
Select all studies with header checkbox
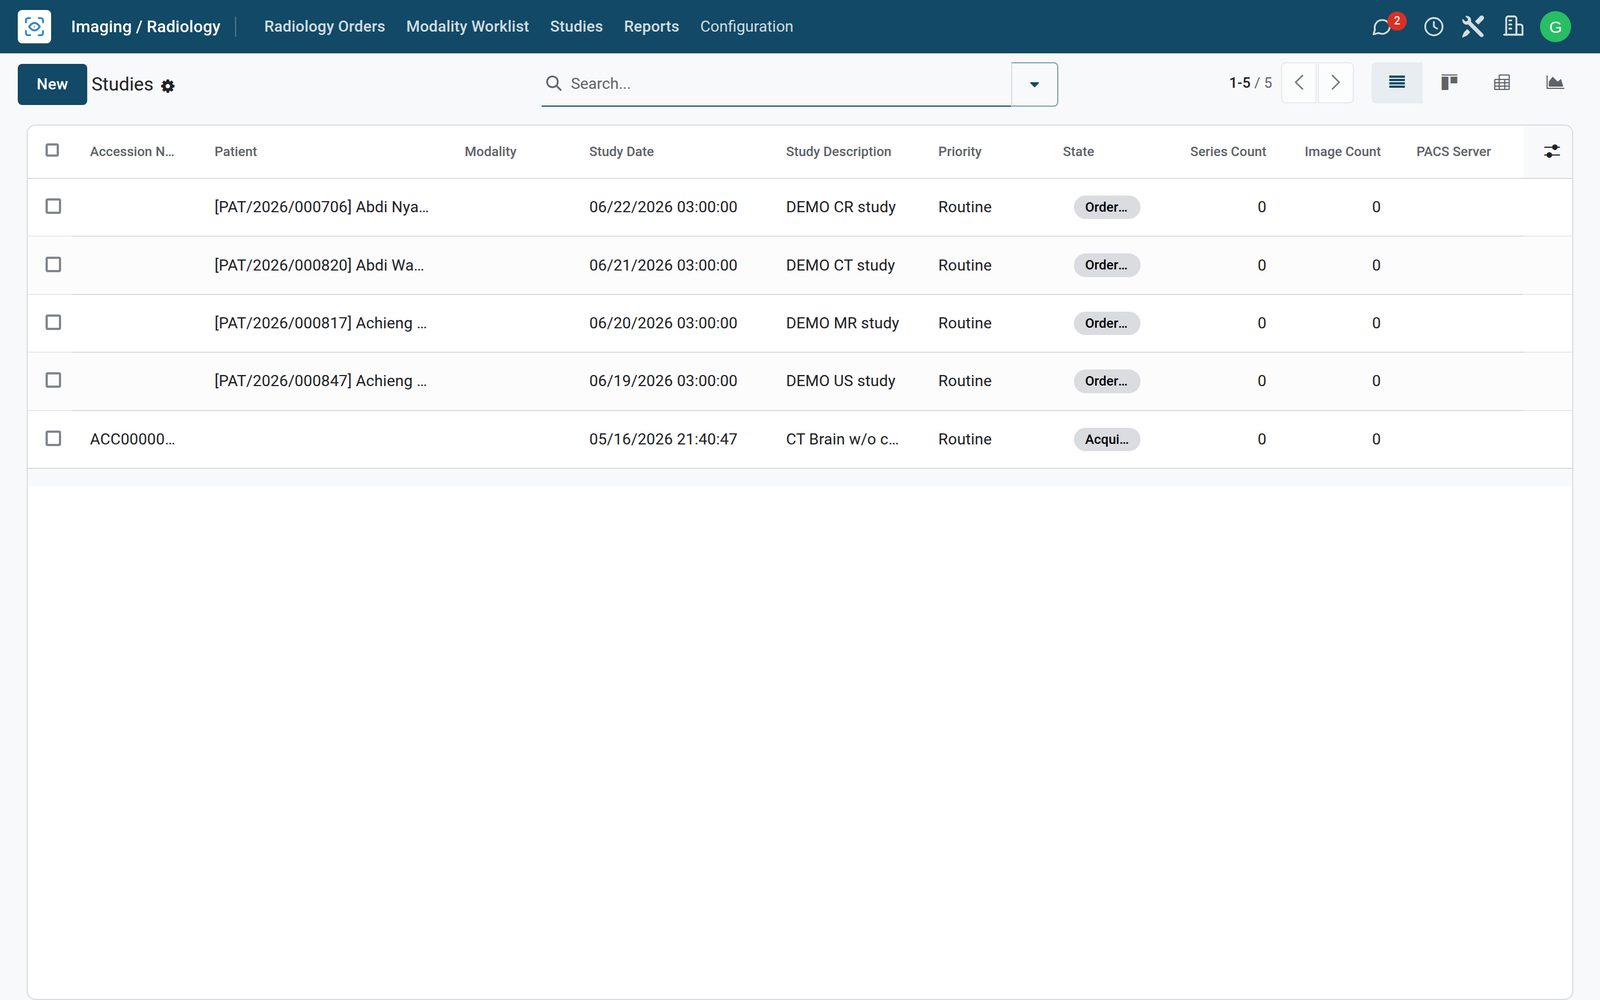point(52,150)
